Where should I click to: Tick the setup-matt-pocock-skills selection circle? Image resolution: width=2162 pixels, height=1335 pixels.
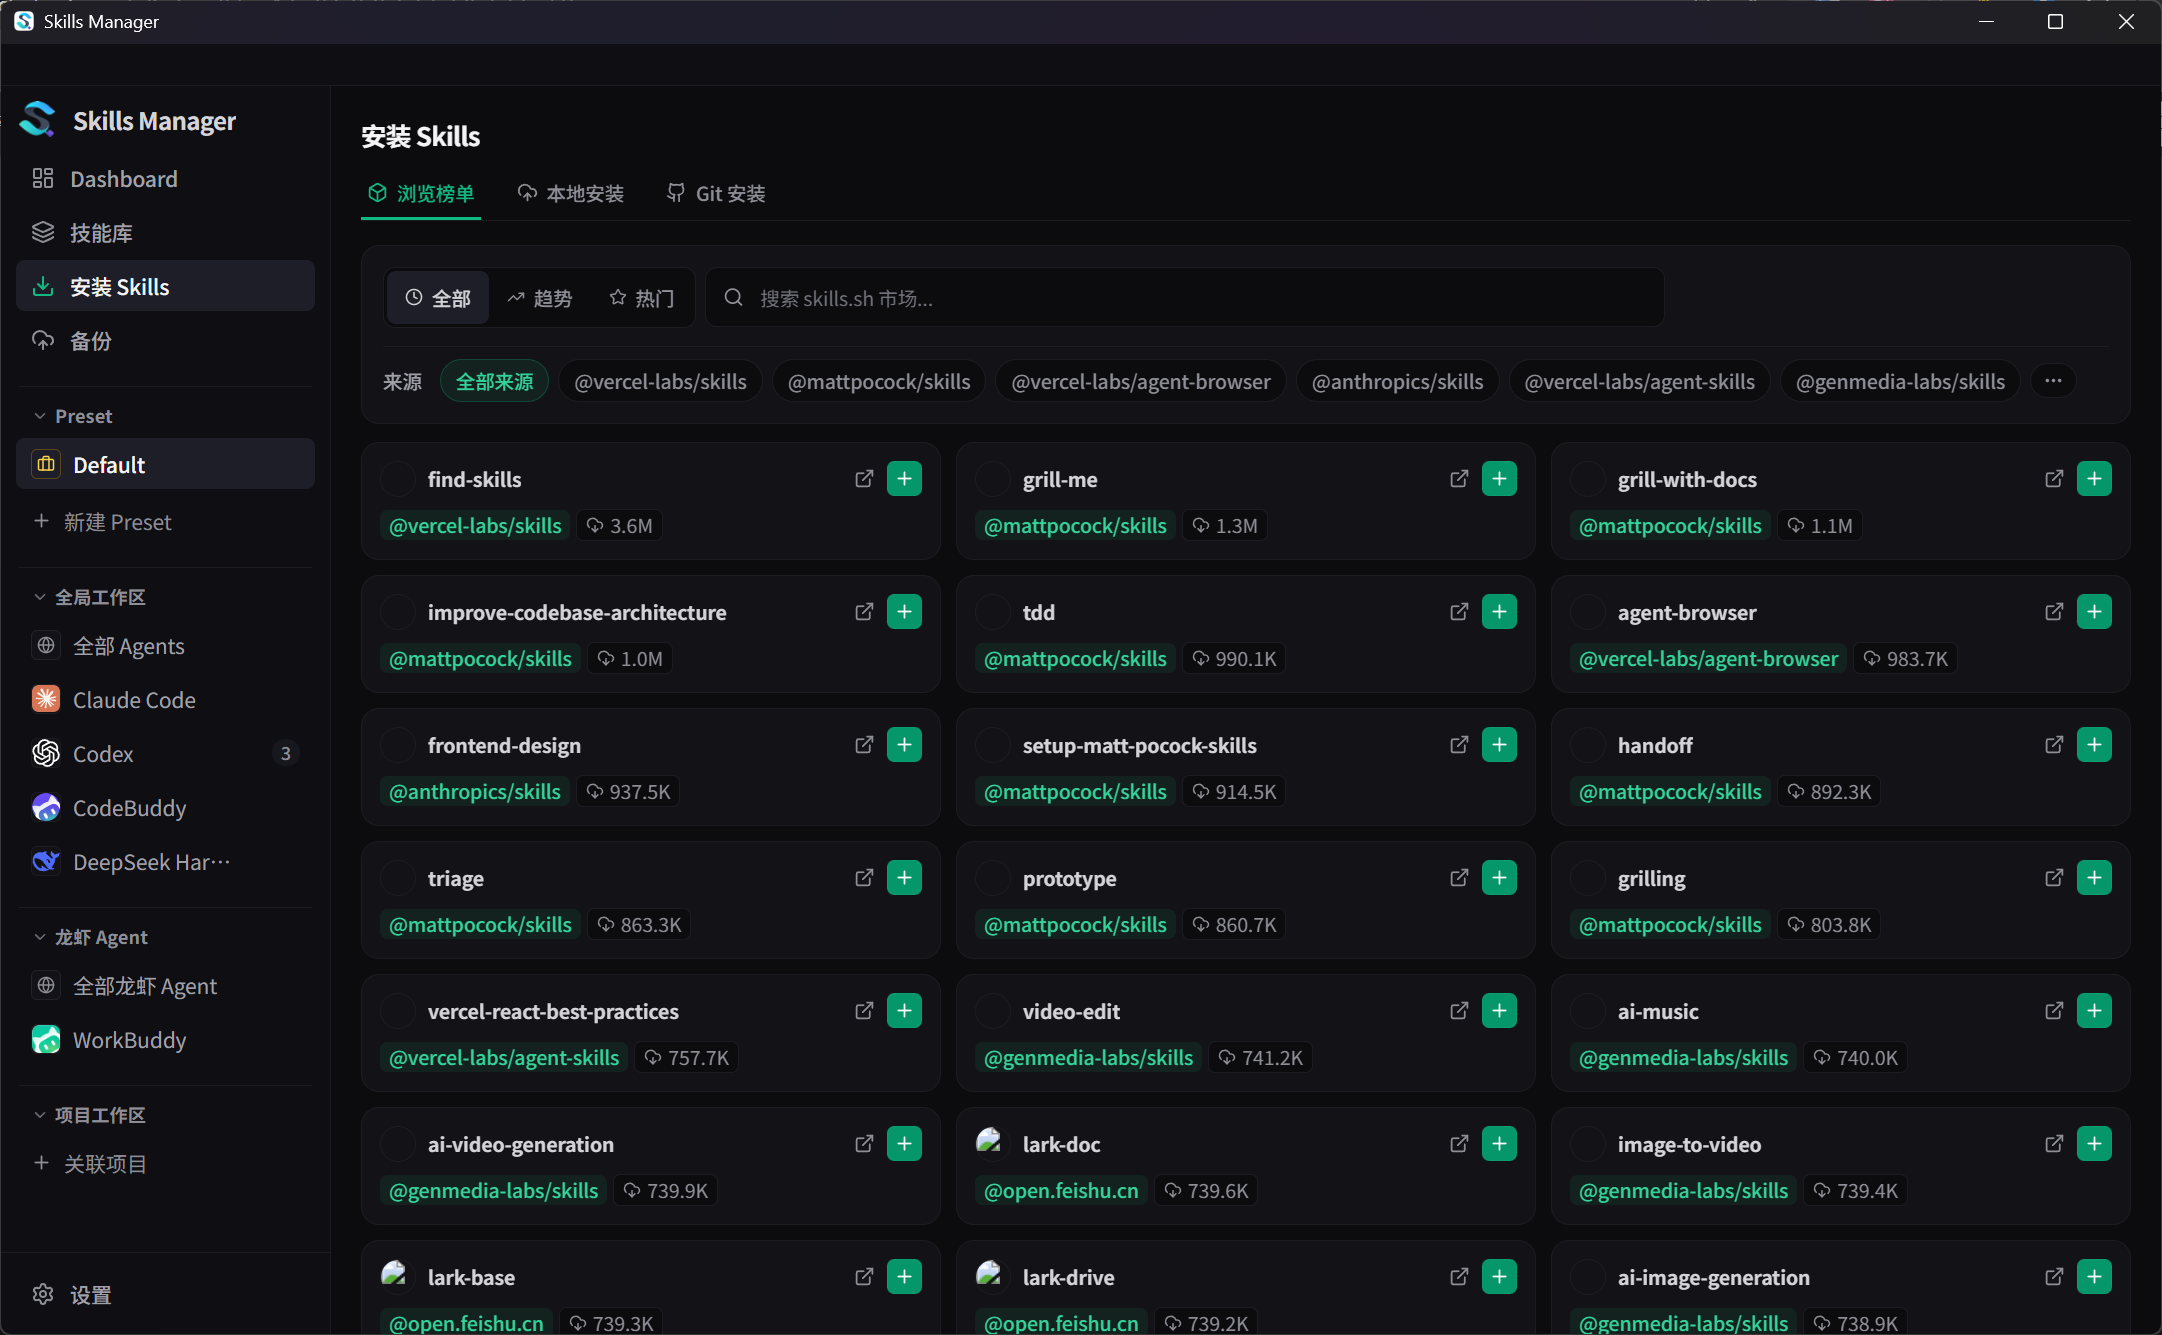pyautogui.click(x=992, y=745)
